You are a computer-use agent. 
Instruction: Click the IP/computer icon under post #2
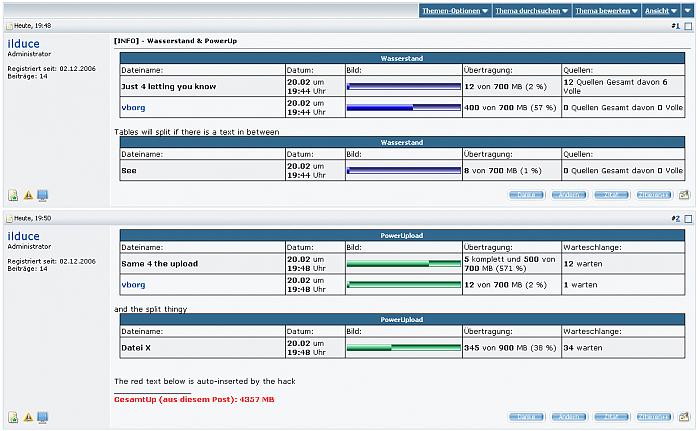43,417
